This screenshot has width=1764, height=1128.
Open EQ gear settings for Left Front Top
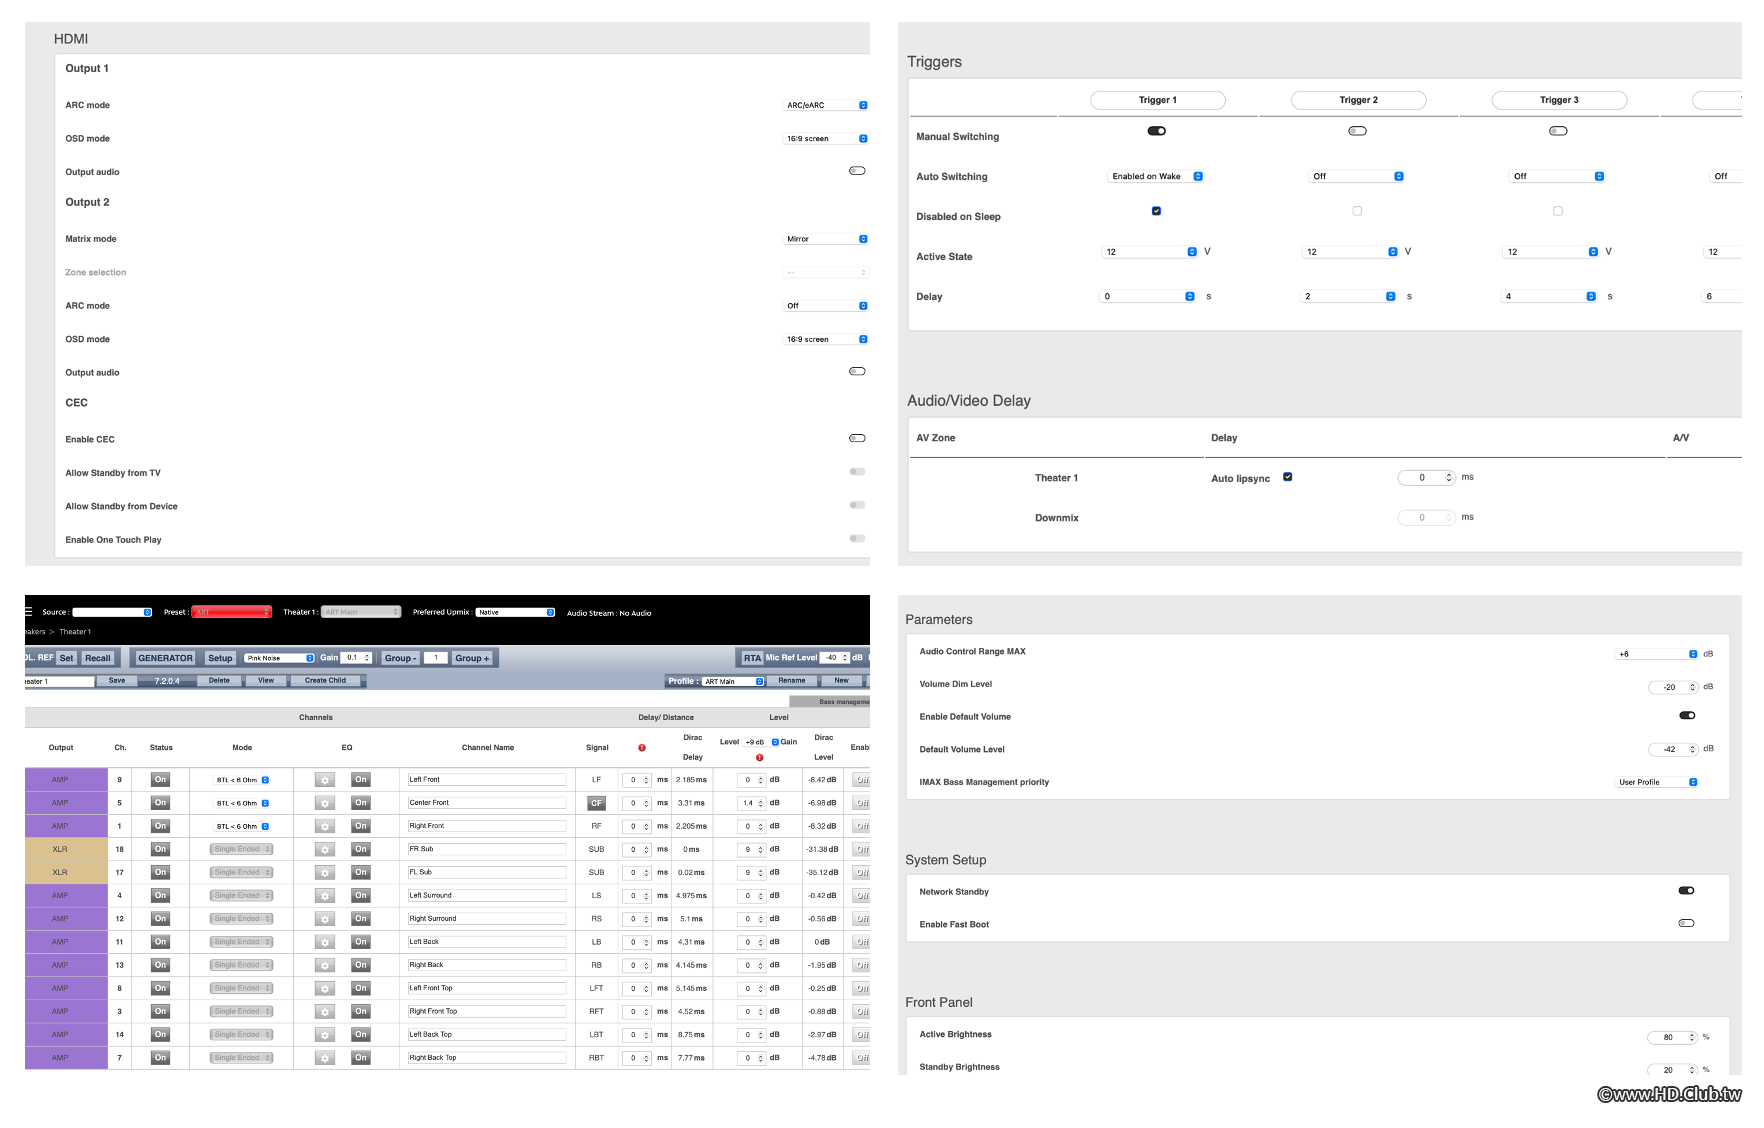pyautogui.click(x=324, y=988)
